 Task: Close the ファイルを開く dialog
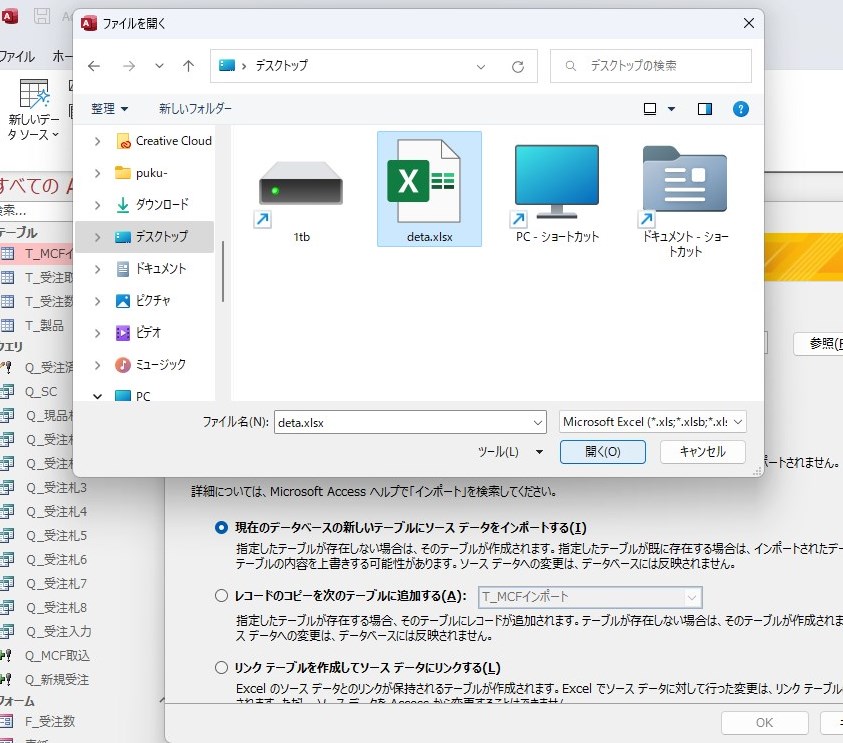click(749, 23)
